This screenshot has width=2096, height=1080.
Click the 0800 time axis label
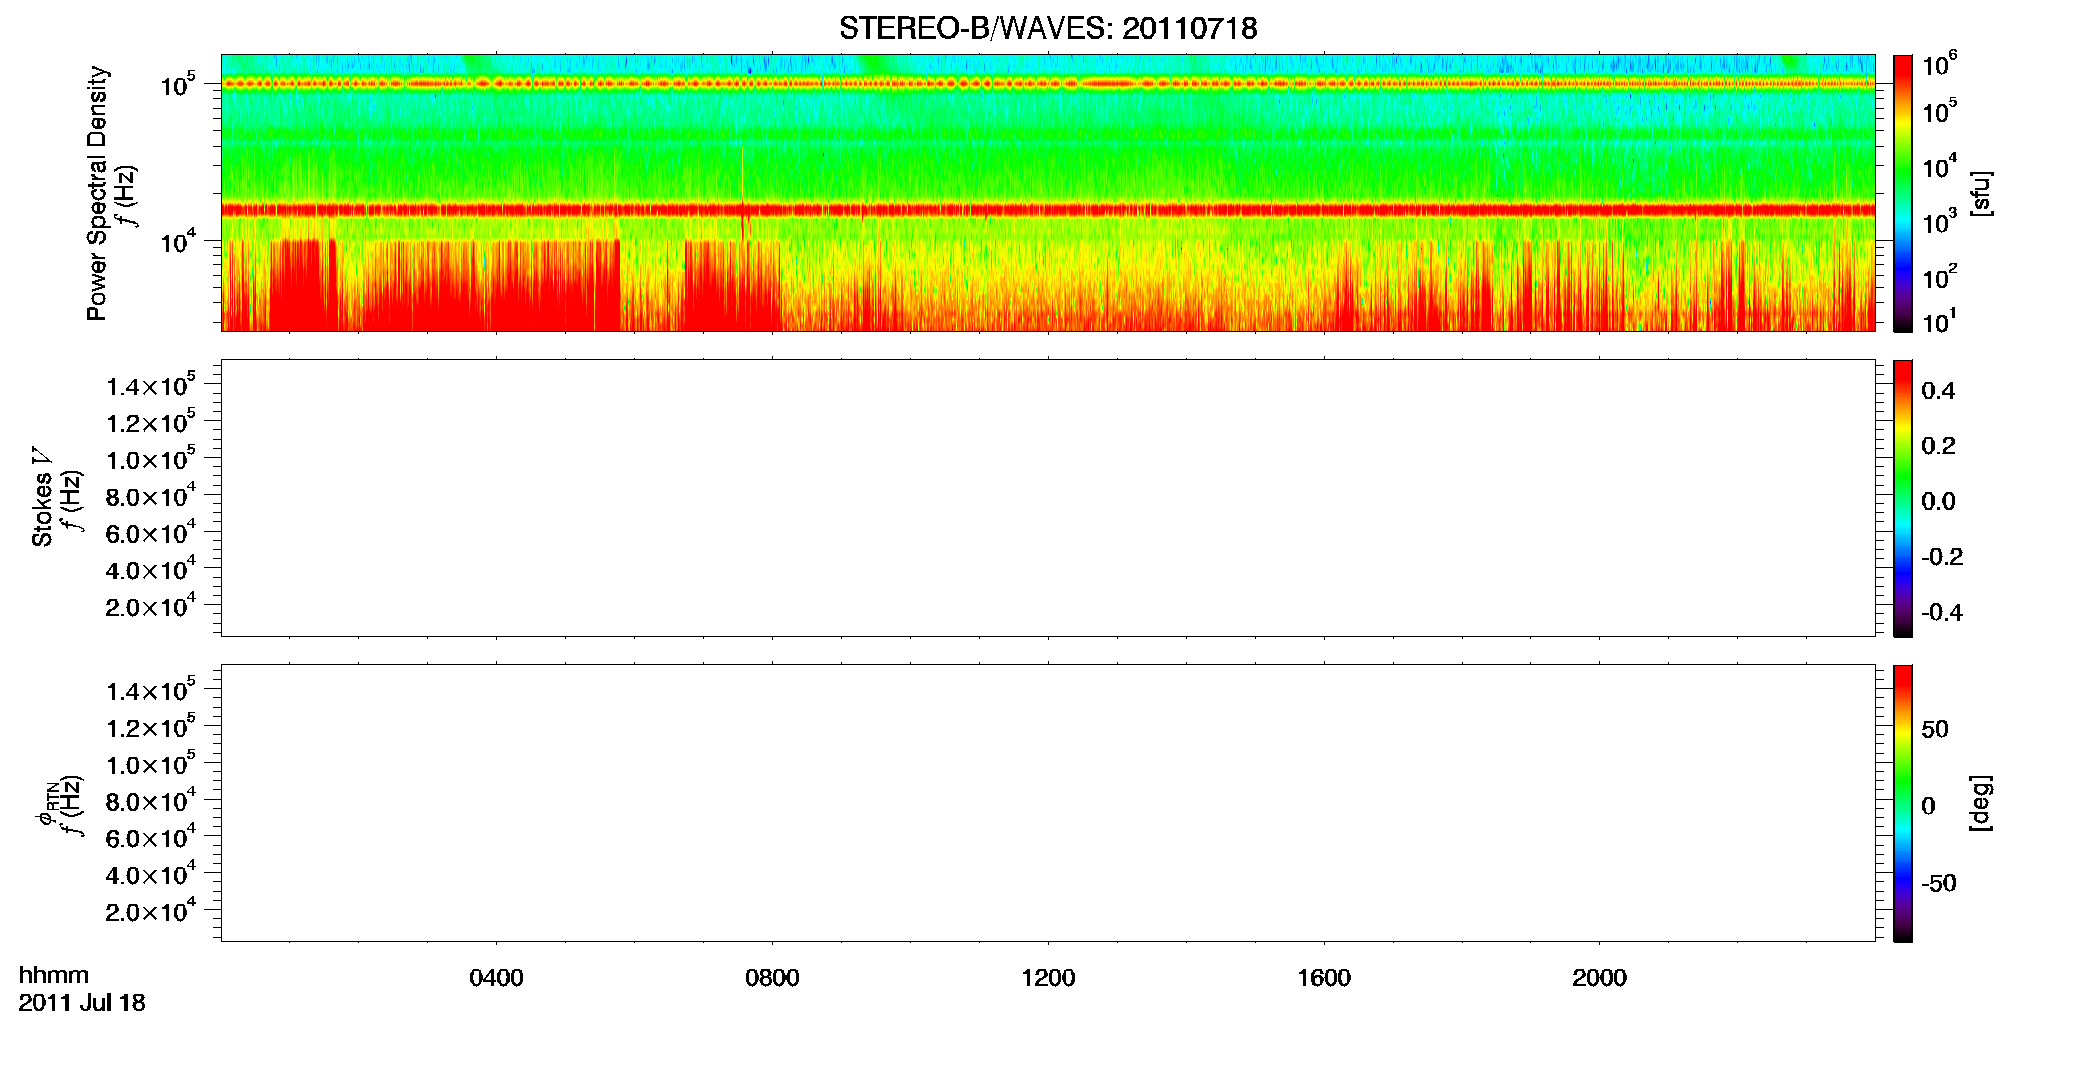(772, 978)
